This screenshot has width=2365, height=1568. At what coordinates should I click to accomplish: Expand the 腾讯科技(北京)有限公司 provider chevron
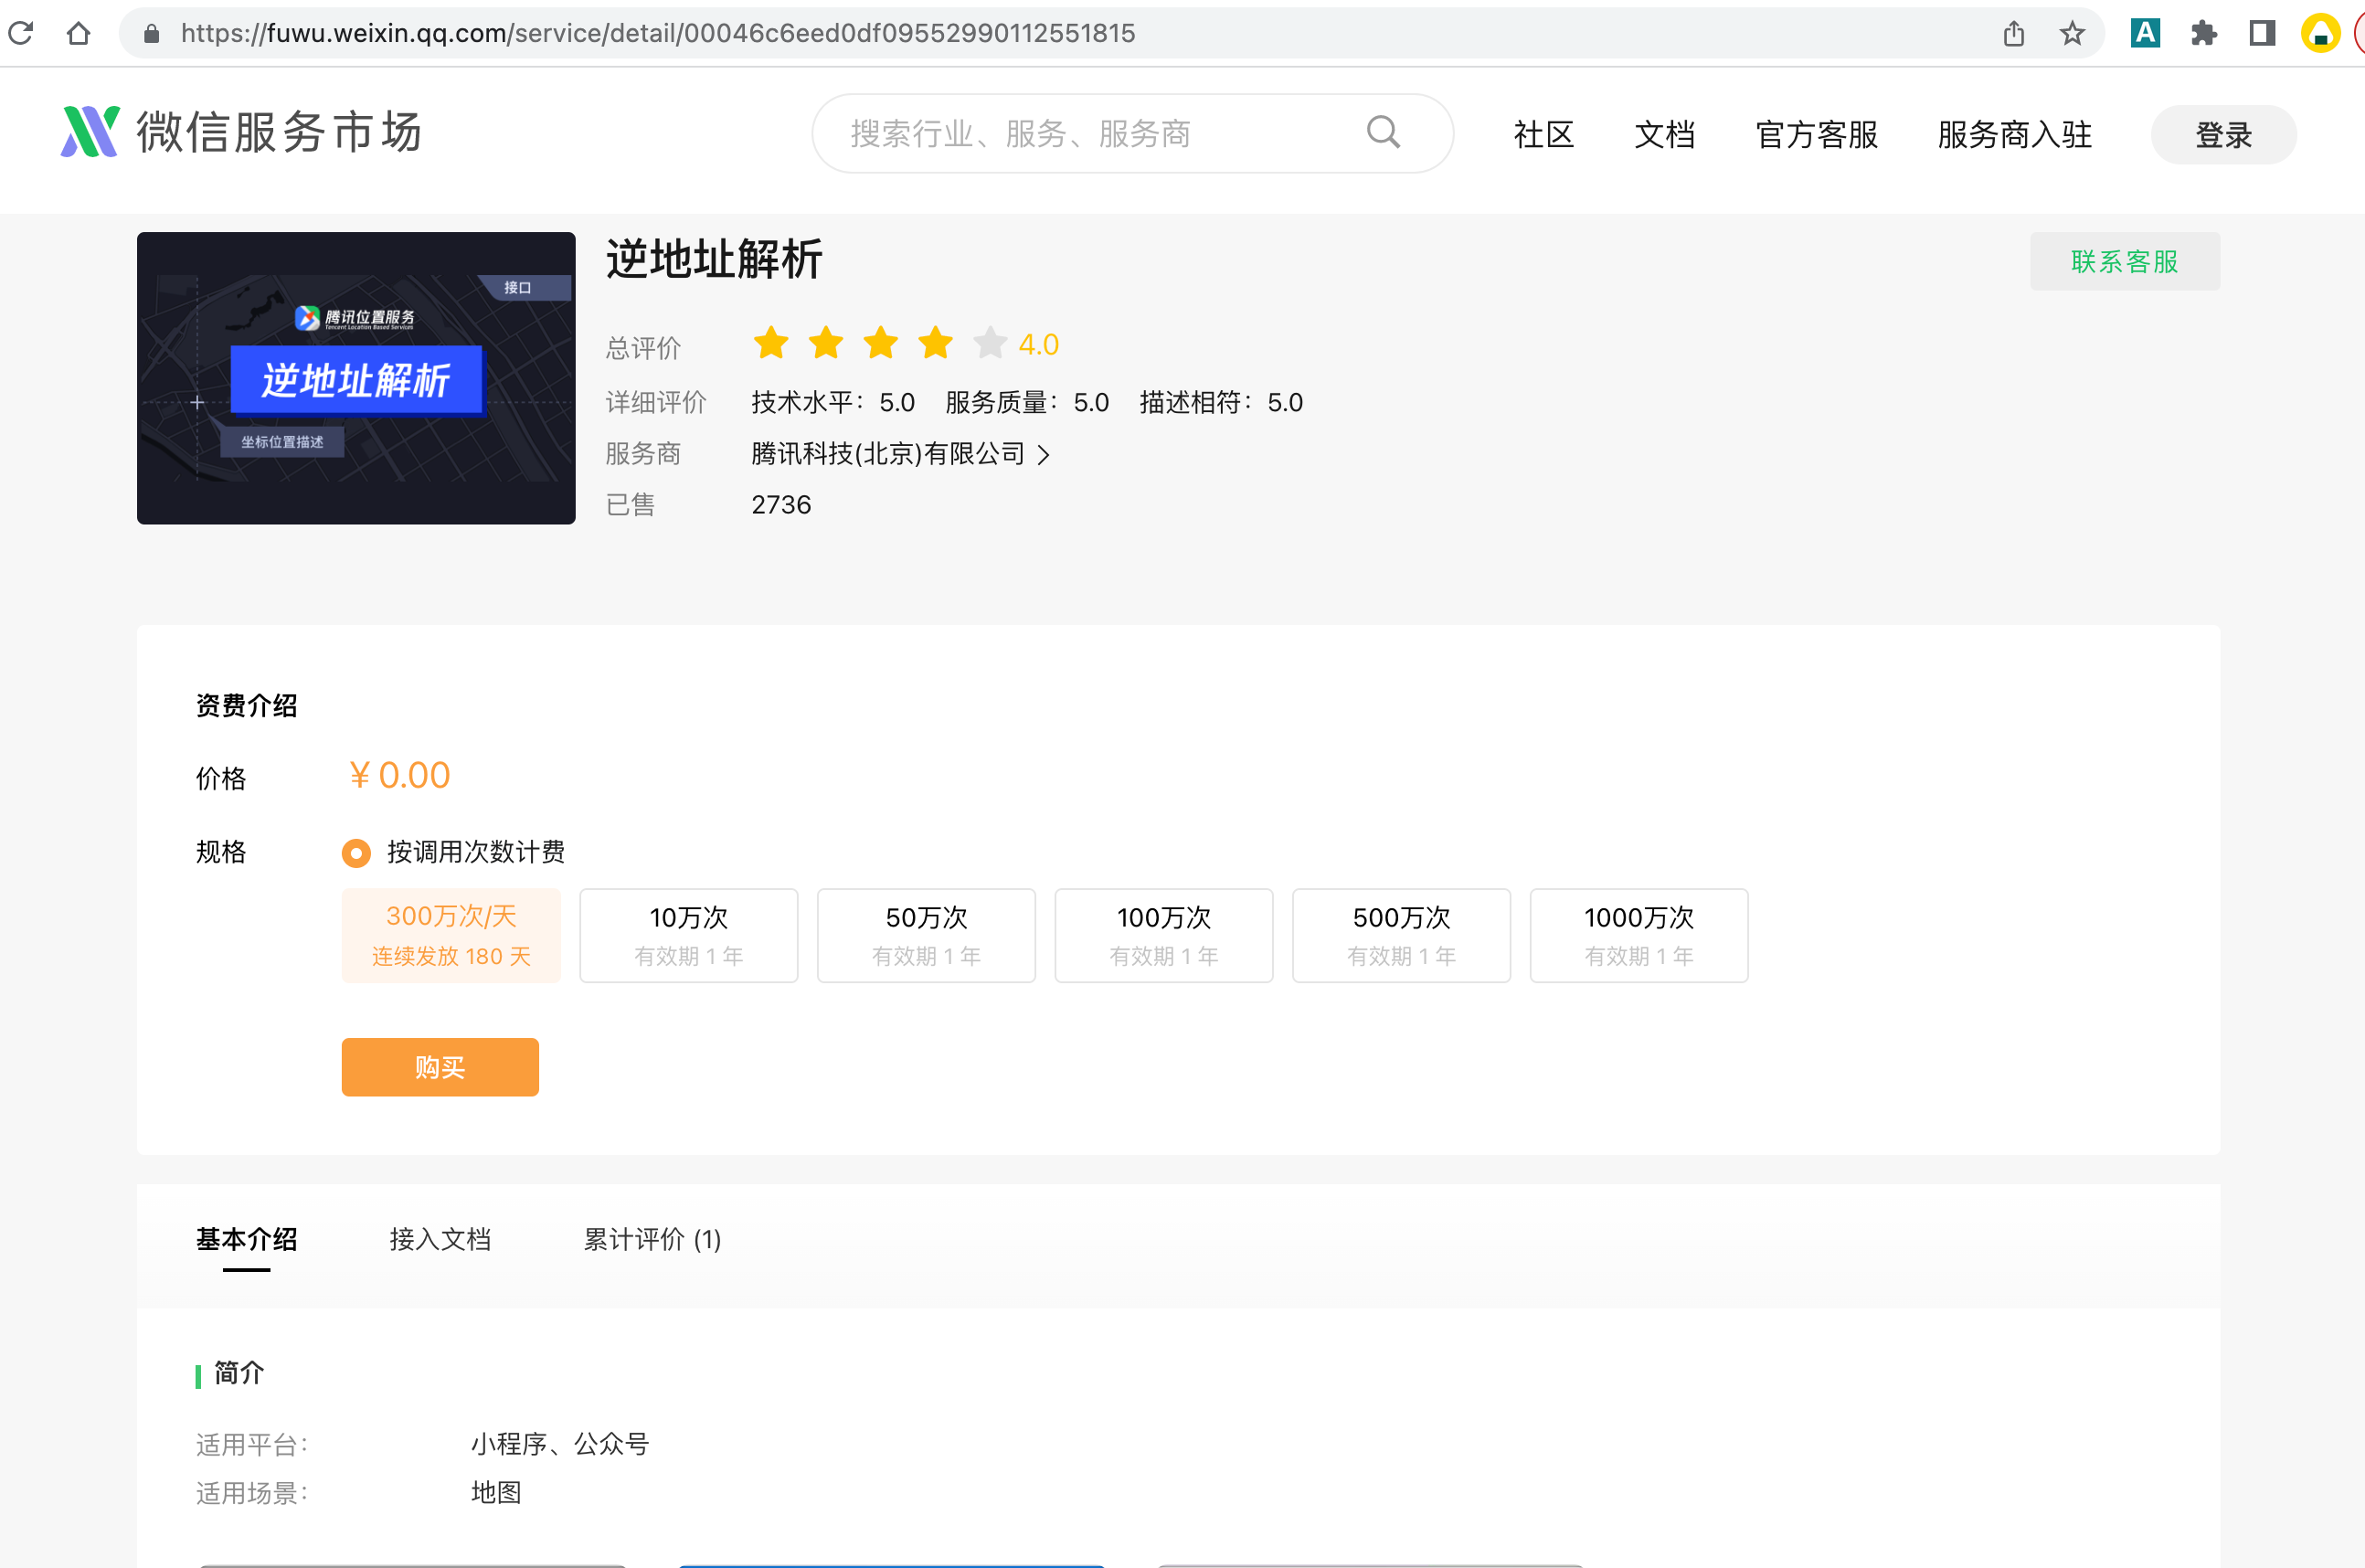1043,455
